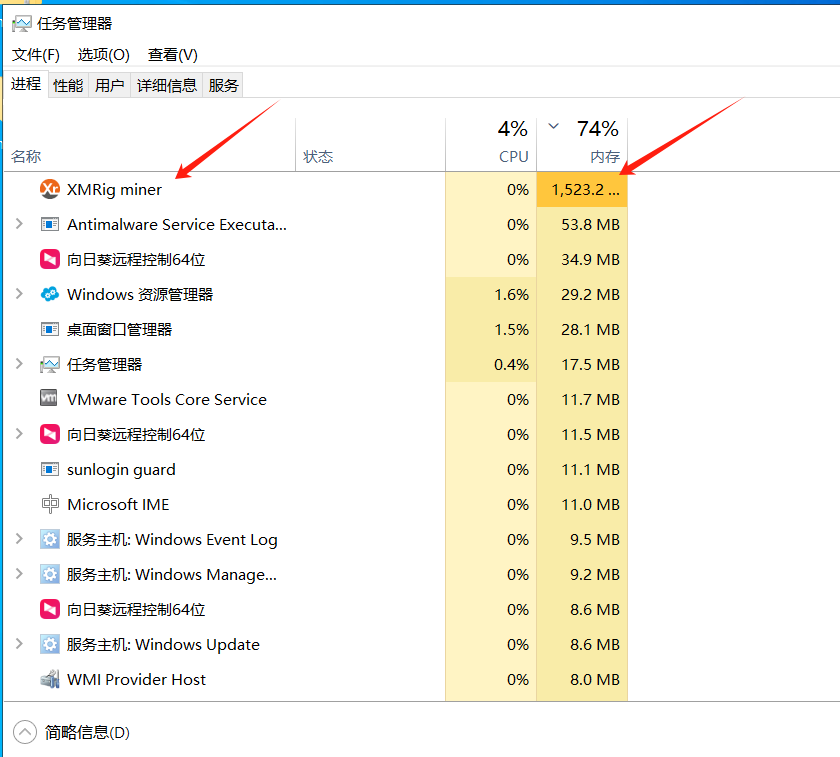Viewport: 840px width, 757px height.
Task: Click the WMI Provider Host icon
Action: click(50, 679)
